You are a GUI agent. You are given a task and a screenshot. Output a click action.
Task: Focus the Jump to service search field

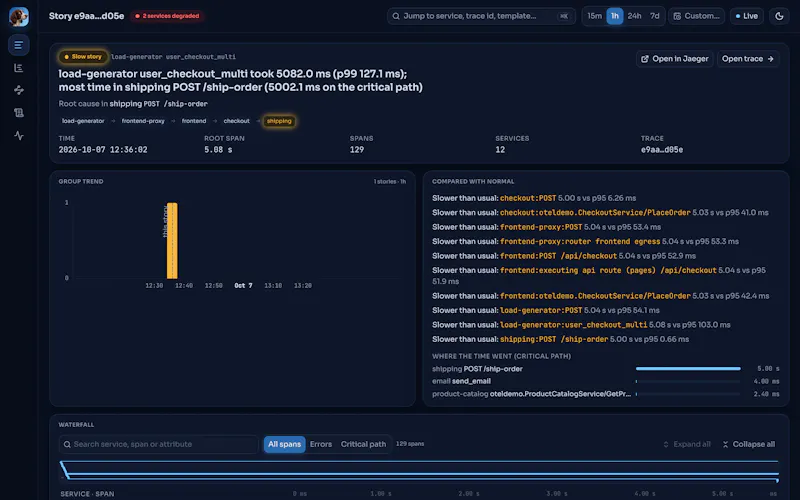[x=481, y=16]
